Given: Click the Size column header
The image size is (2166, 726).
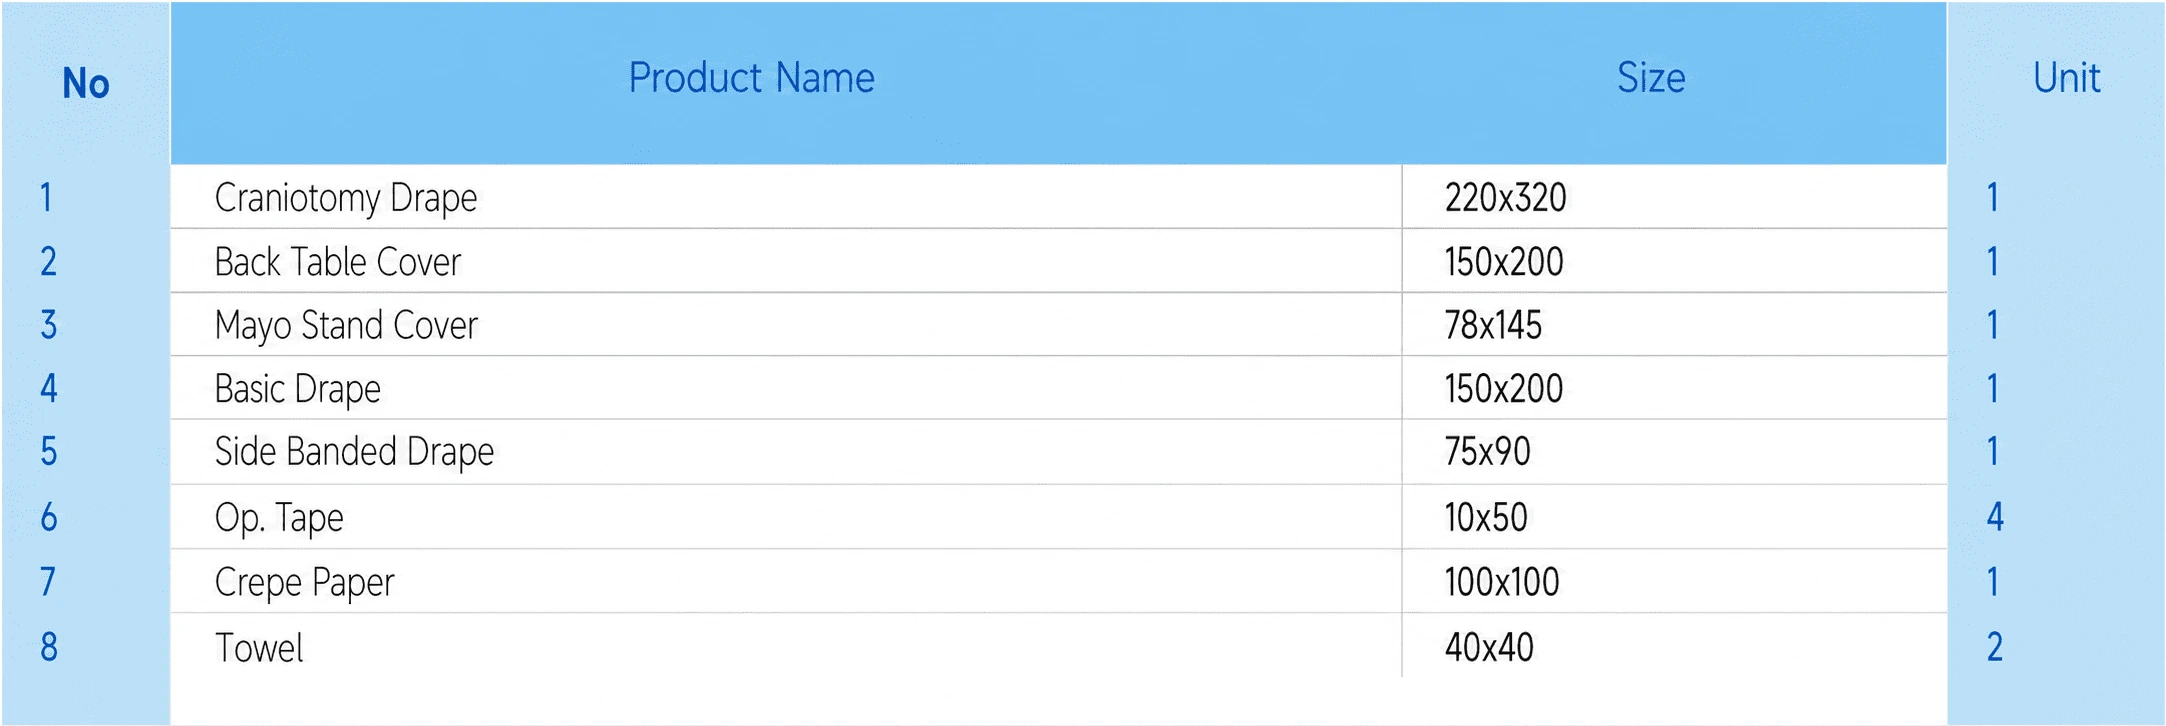Looking at the screenshot, I should click(1651, 78).
